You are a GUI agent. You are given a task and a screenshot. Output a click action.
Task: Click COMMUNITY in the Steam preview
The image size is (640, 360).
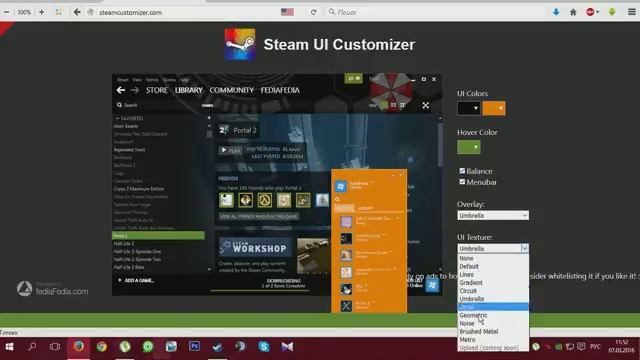pyautogui.click(x=231, y=90)
